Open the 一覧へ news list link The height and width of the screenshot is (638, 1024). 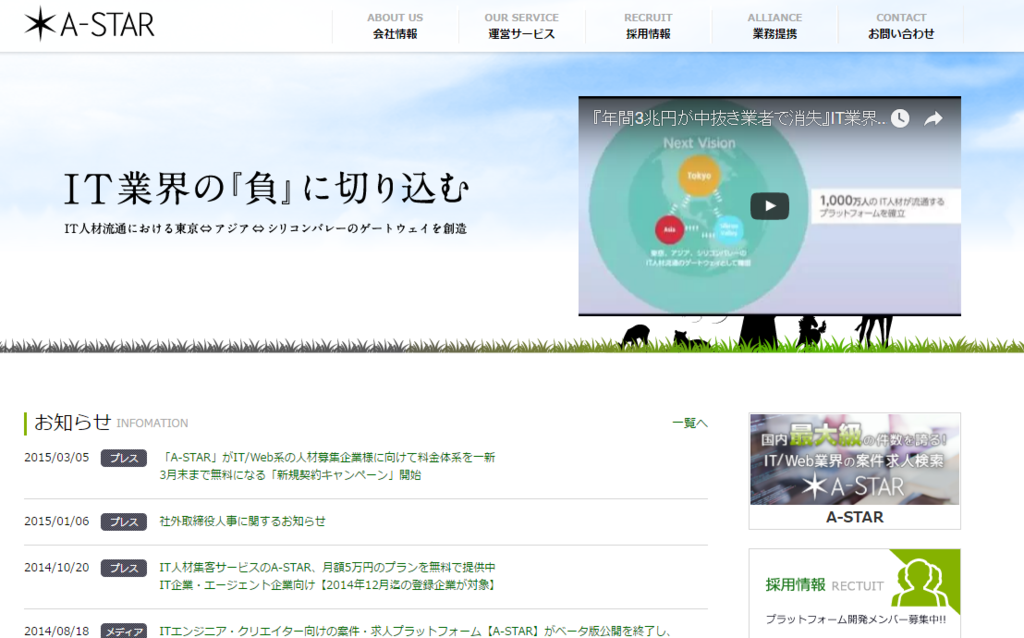(690, 423)
